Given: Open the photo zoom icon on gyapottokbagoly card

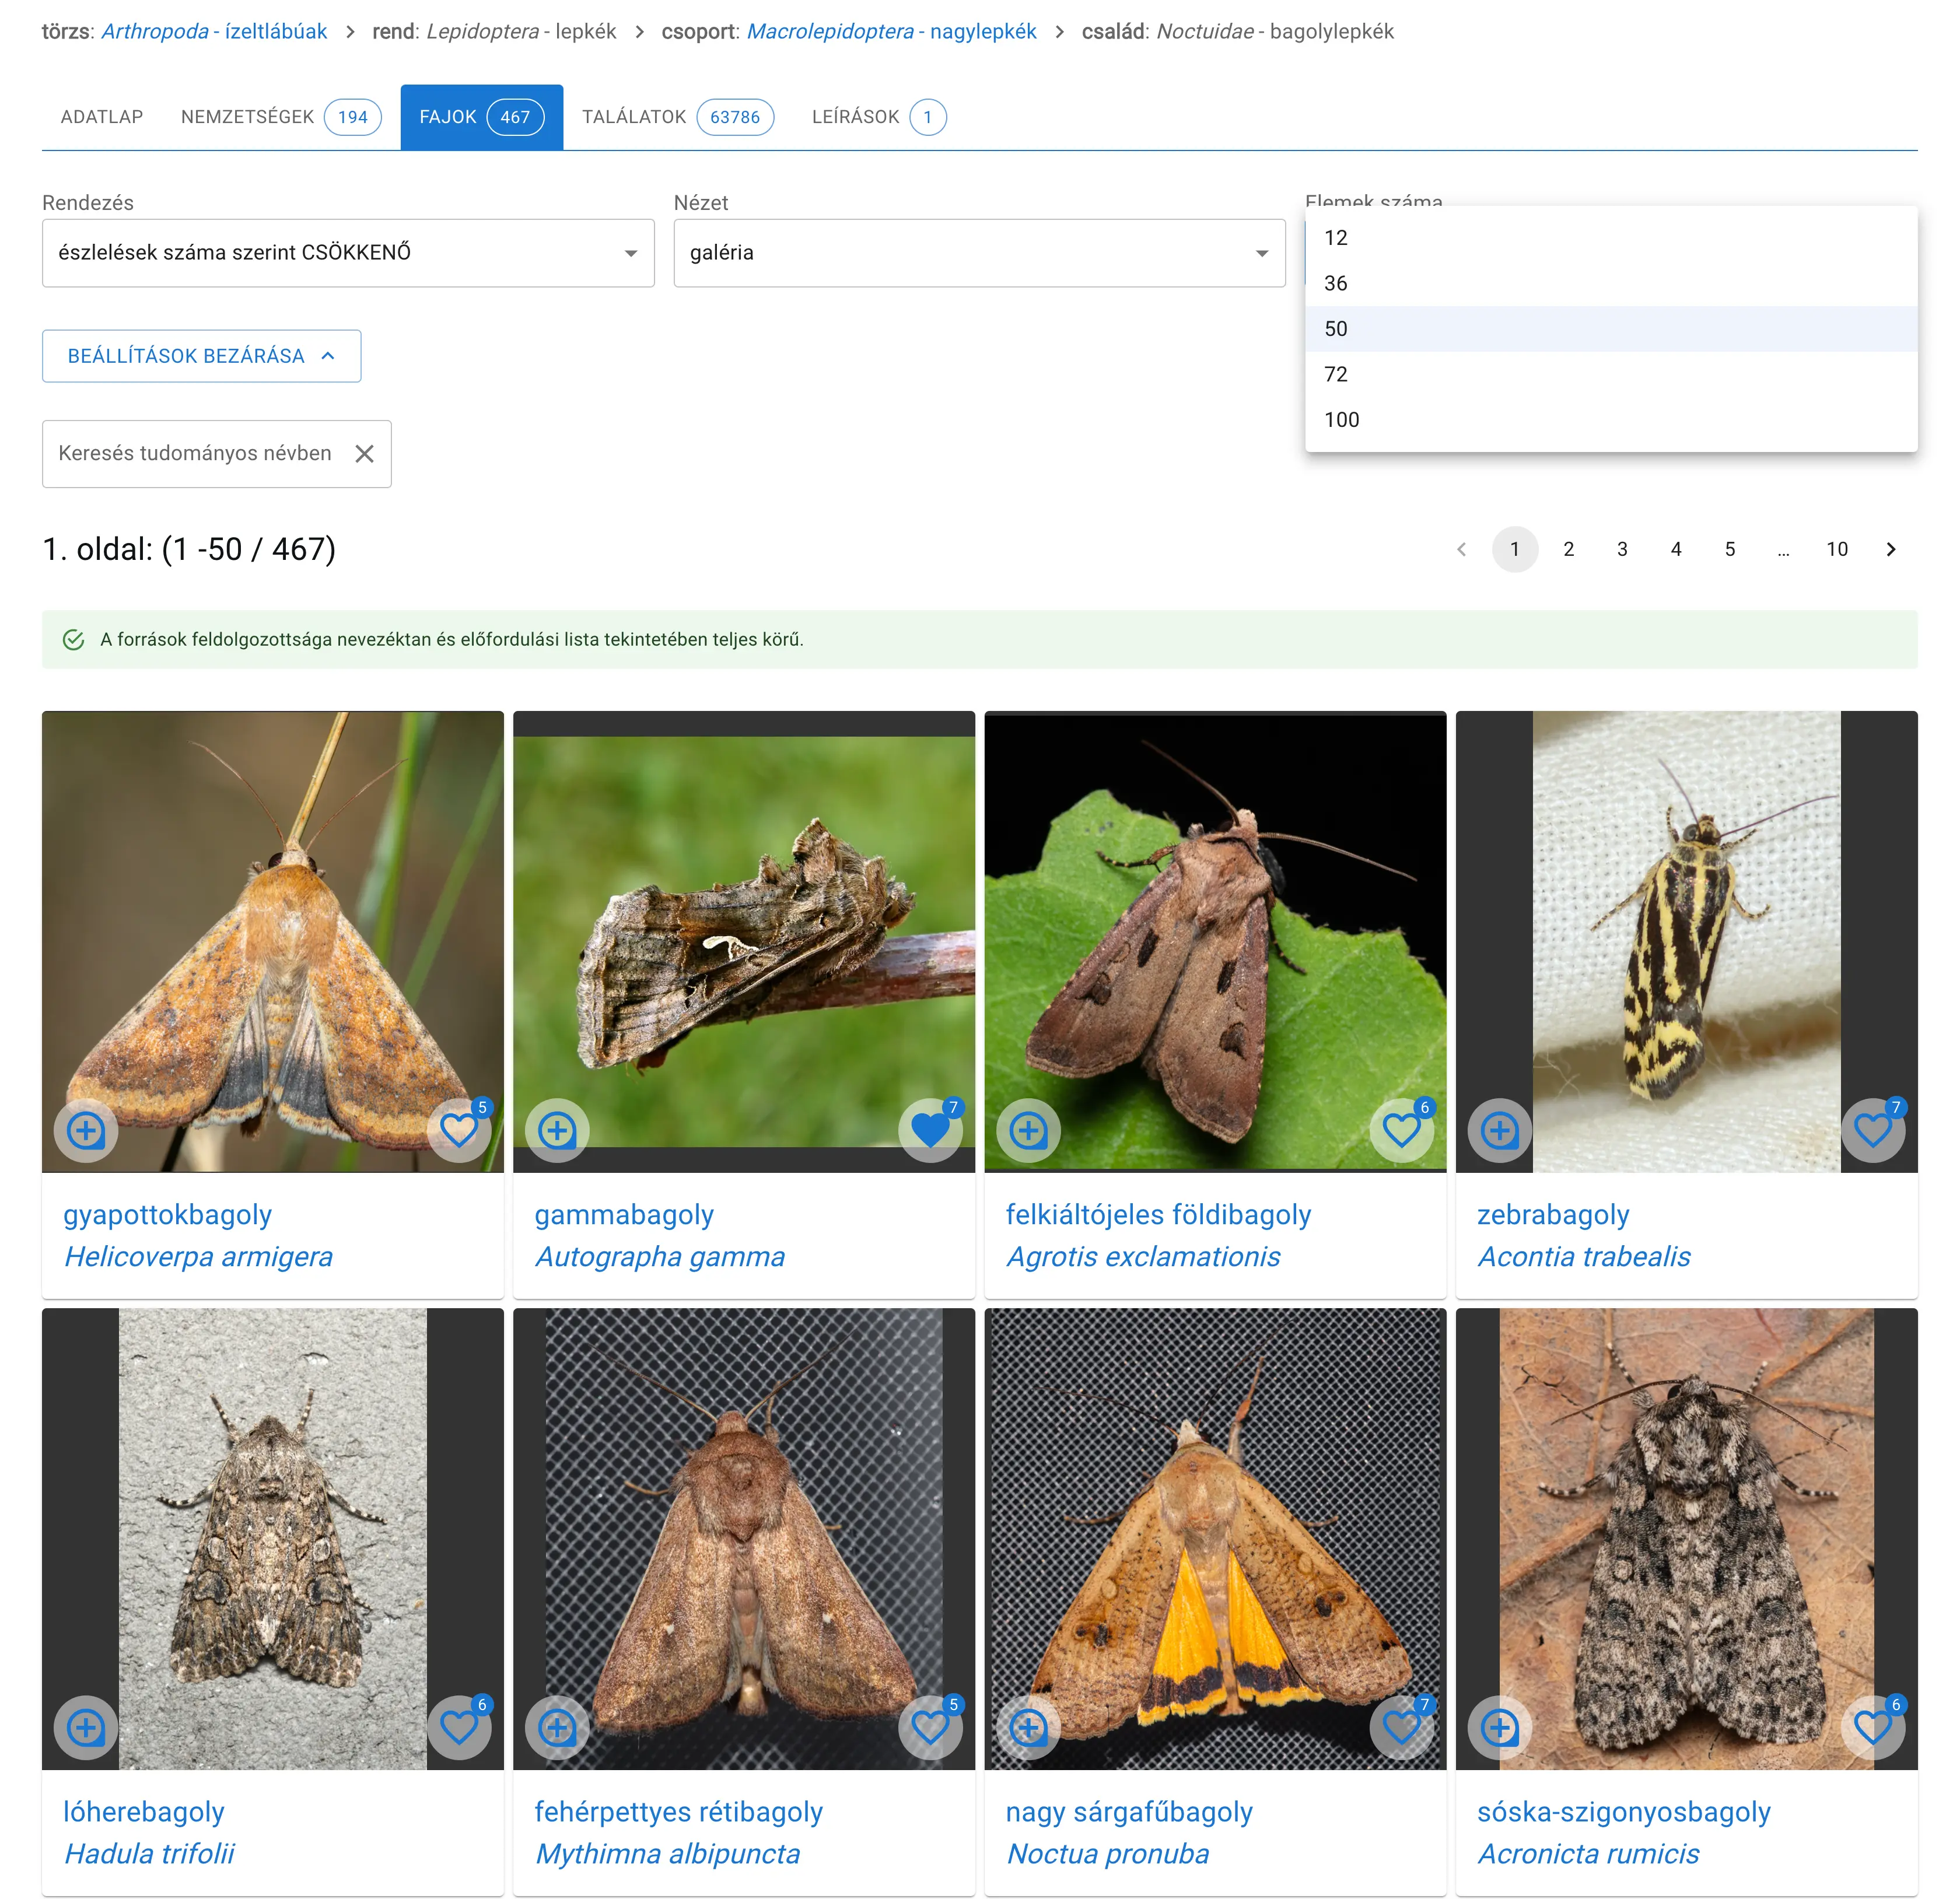Looking at the screenshot, I should (x=86, y=1131).
